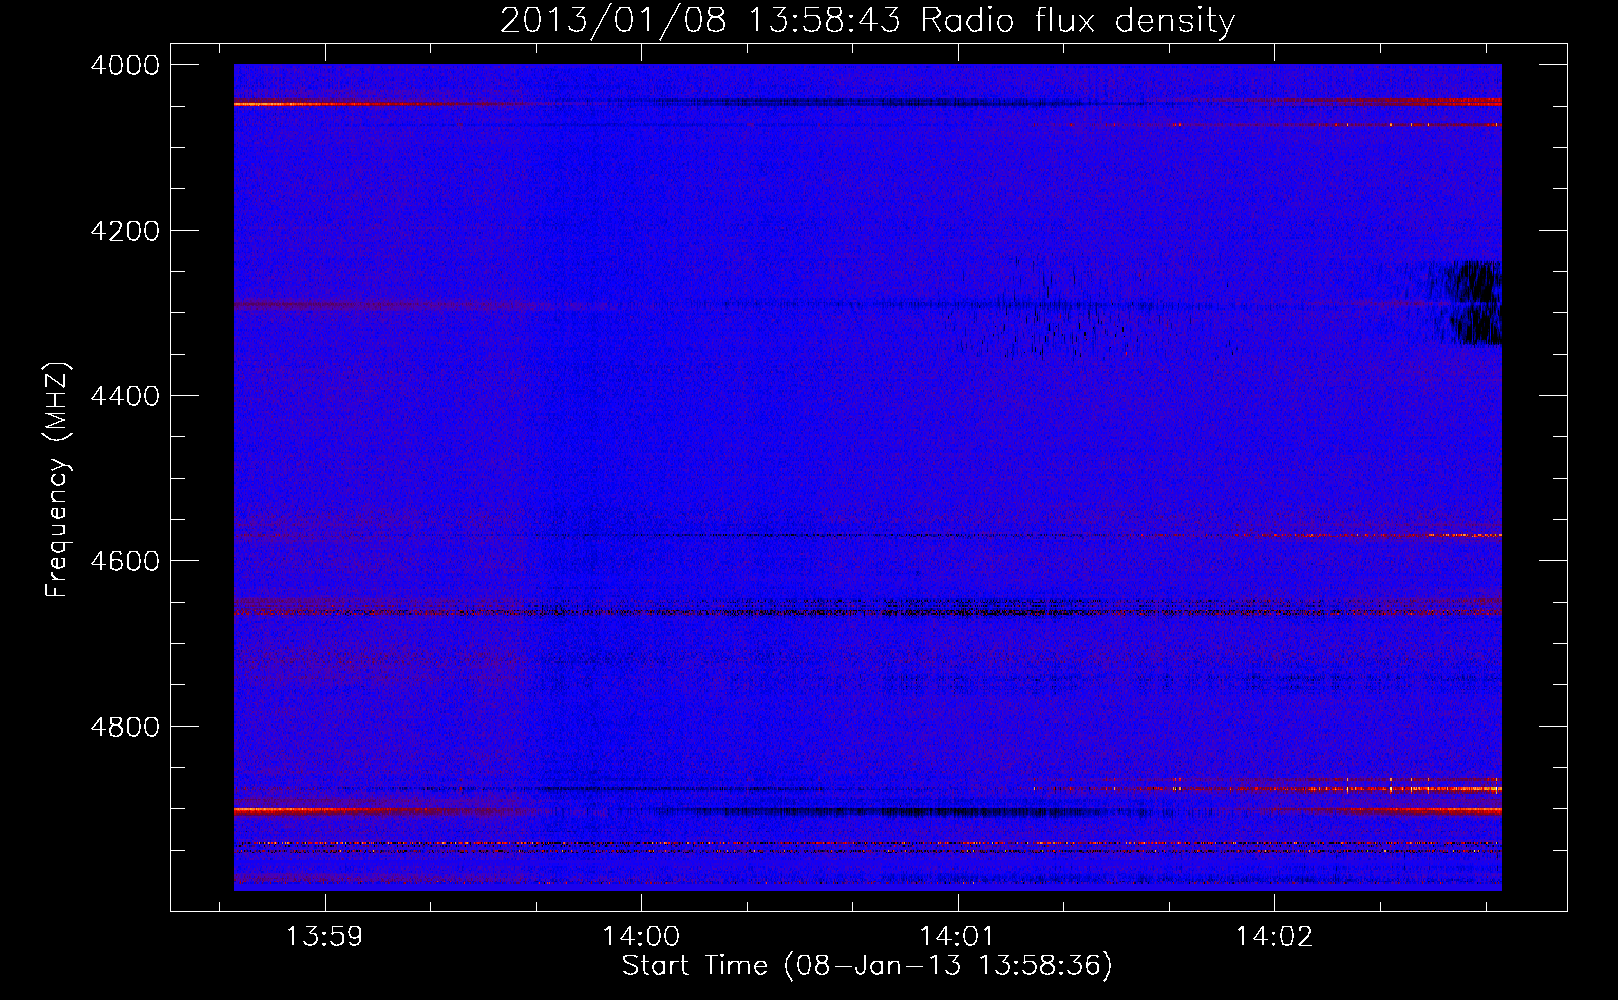Click the "Frequency (MHZ)" axis label
Image resolution: width=1618 pixels, height=1000 pixels.
click(x=57, y=480)
